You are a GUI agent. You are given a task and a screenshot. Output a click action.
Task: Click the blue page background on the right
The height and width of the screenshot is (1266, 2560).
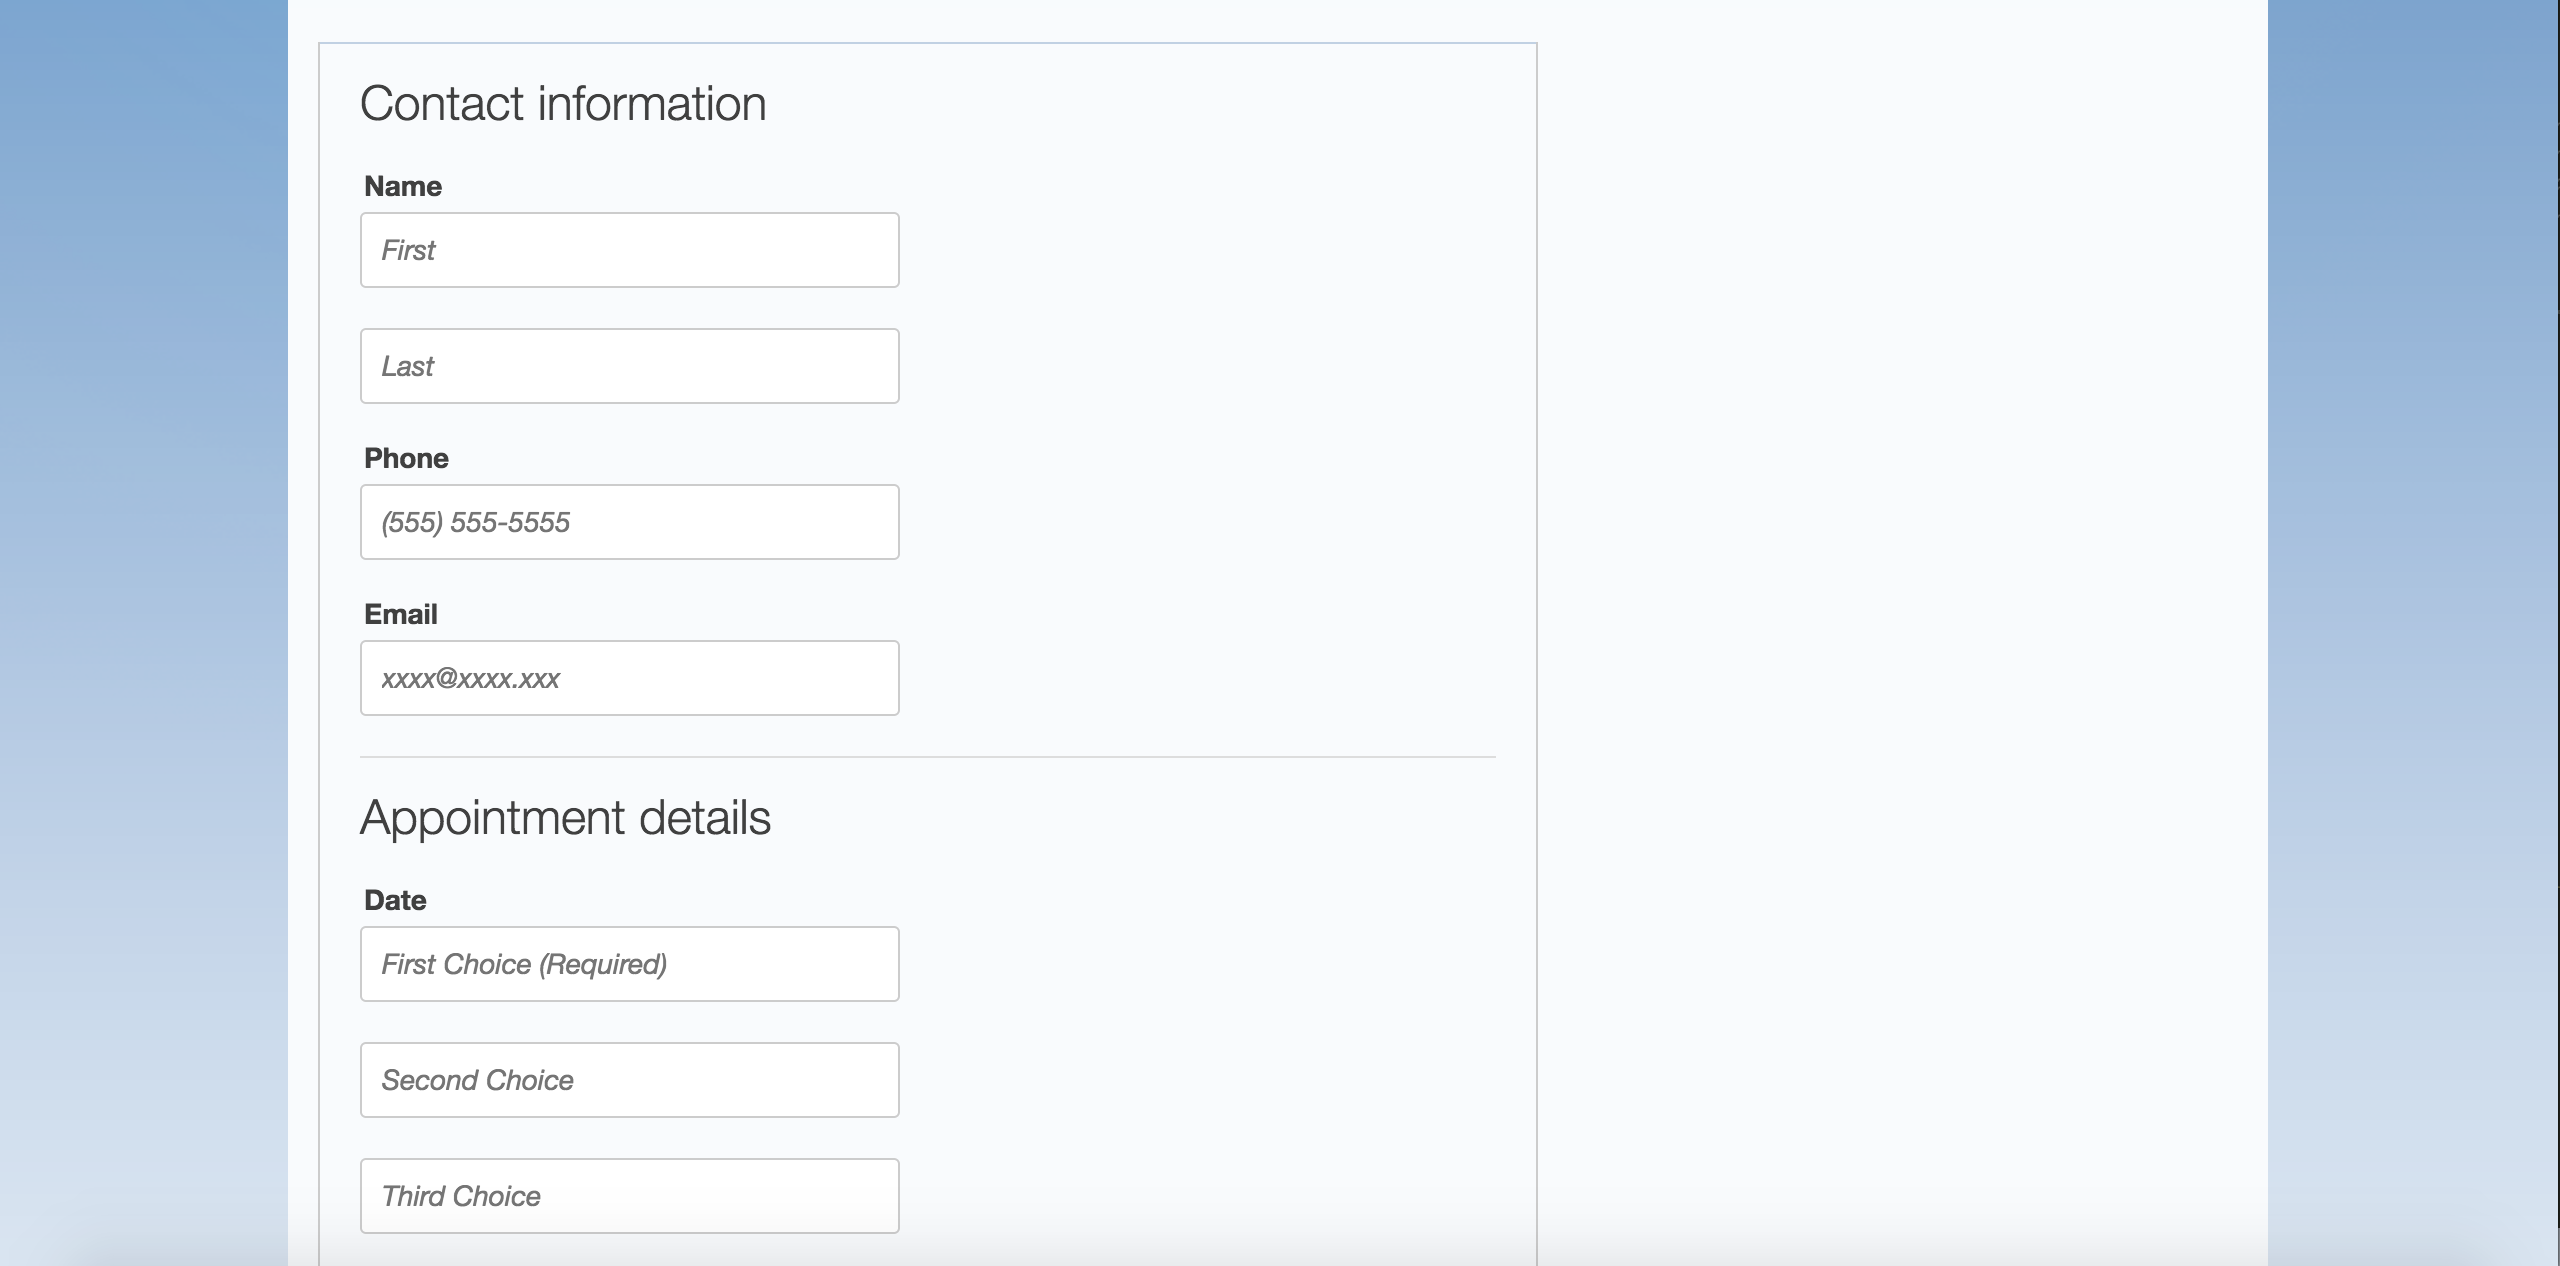(2414, 600)
